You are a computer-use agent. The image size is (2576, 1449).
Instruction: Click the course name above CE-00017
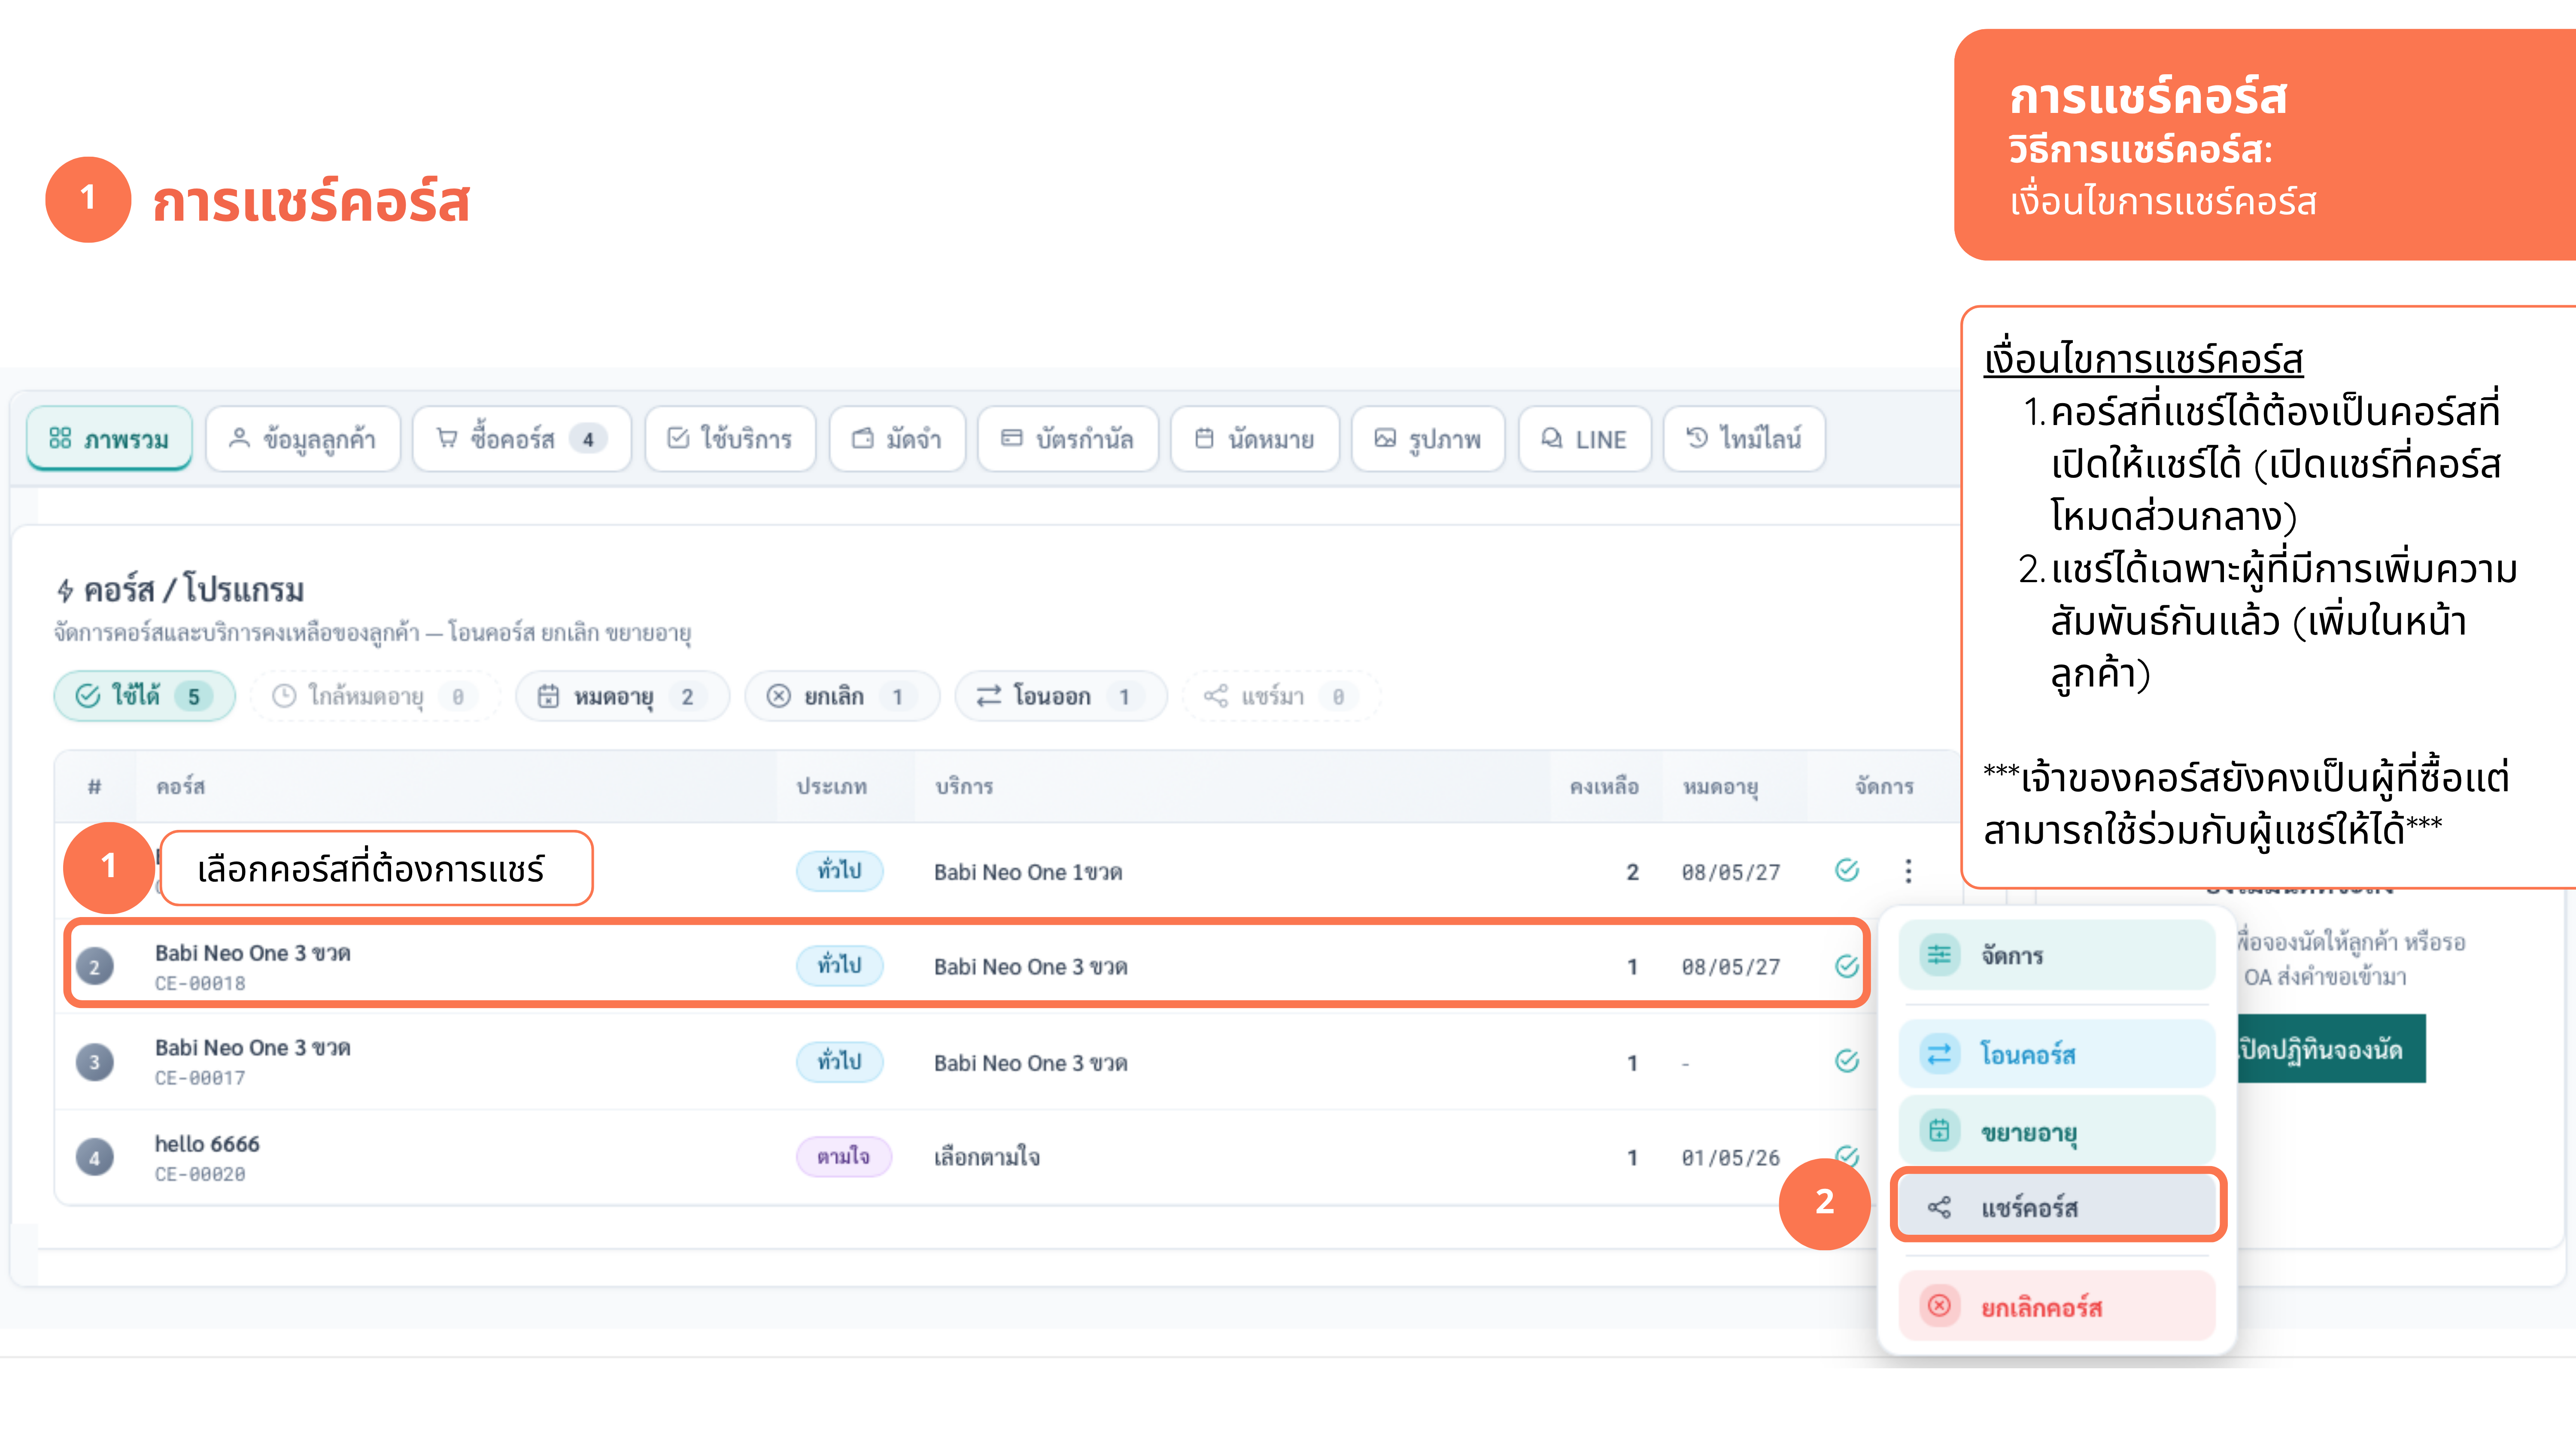point(253,1048)
